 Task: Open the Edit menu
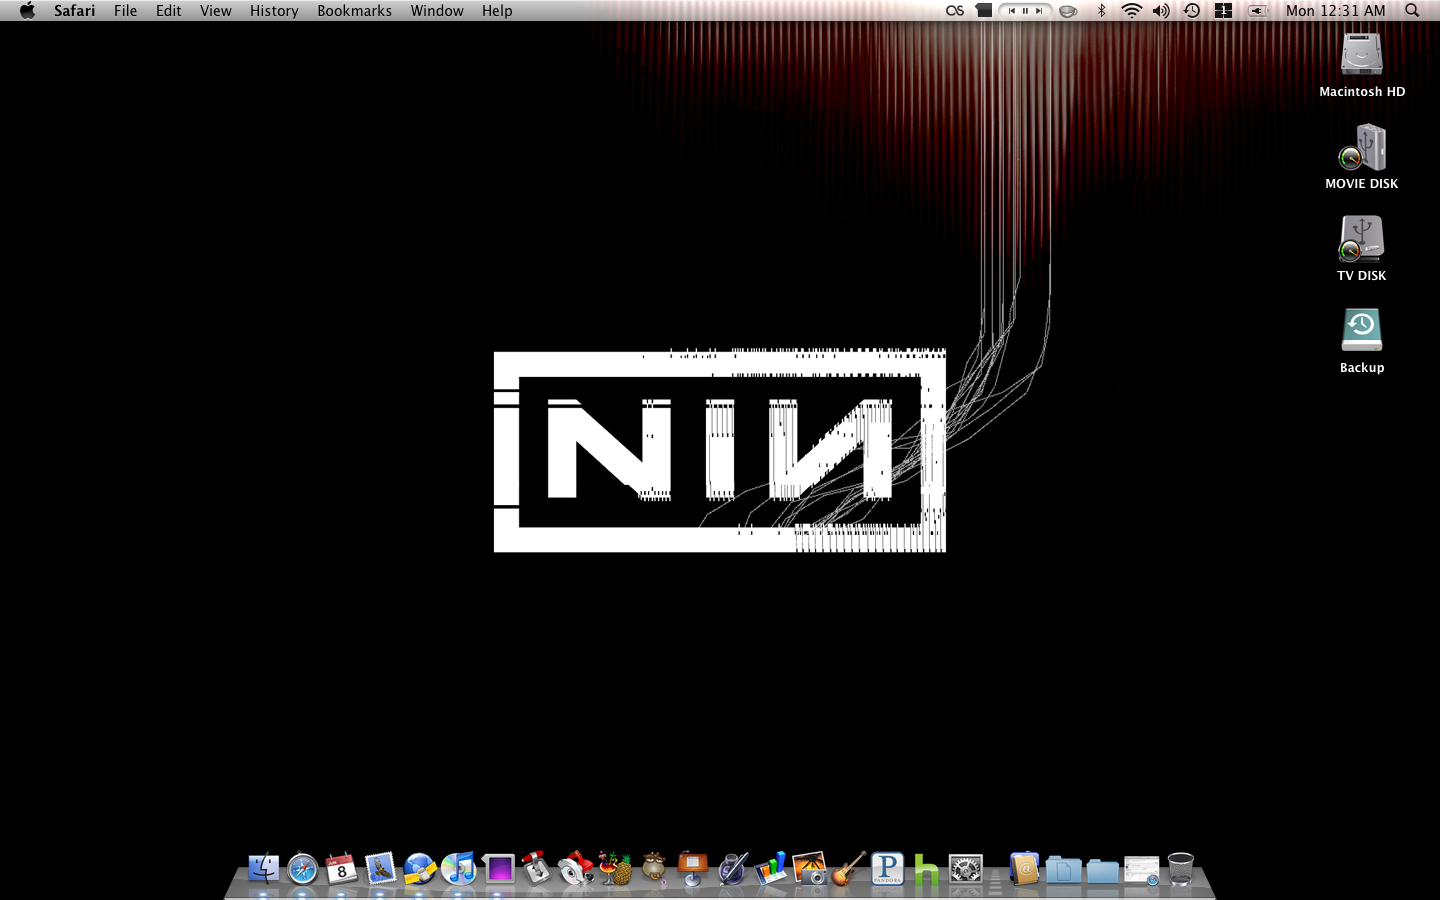[169, 11]
